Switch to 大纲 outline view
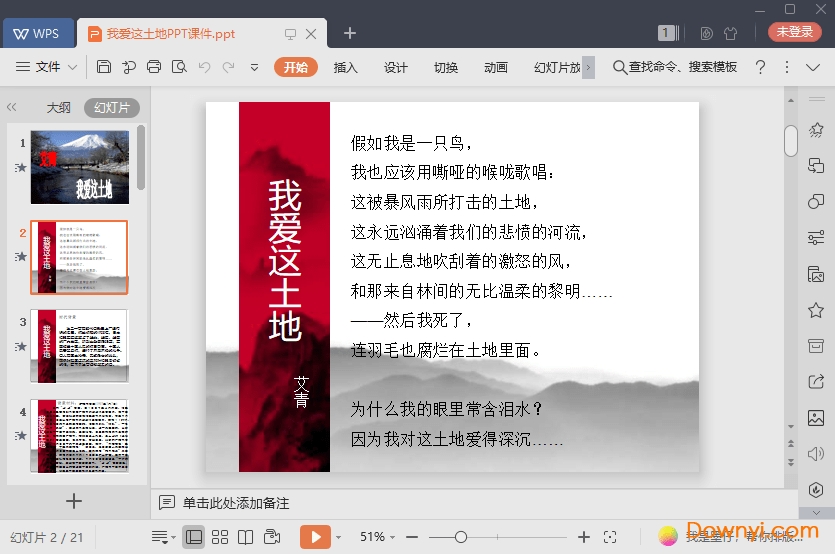 59,108
